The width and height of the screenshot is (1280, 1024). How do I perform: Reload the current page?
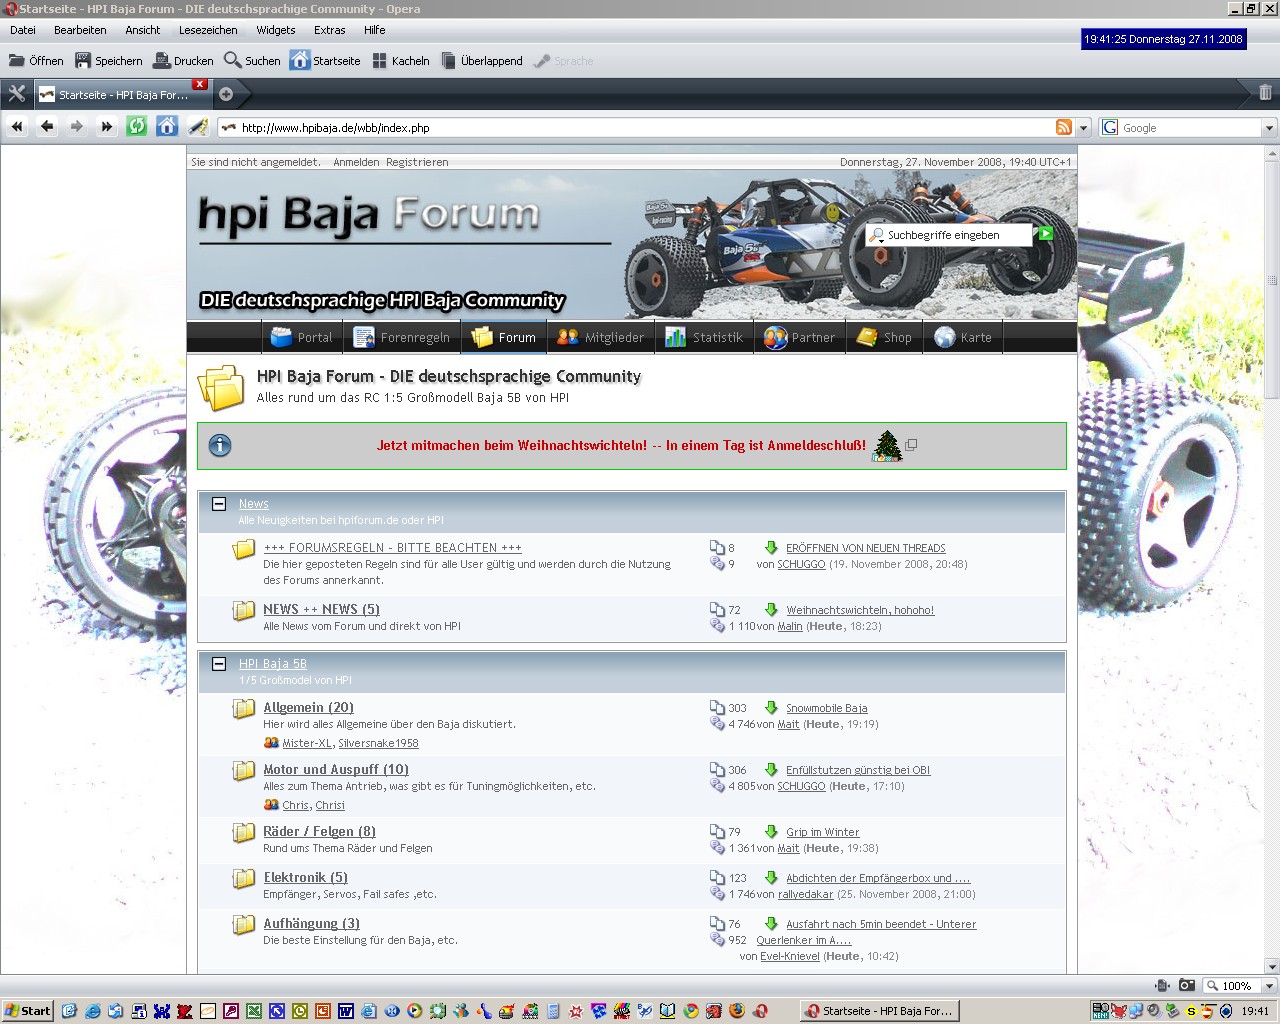tap(137, 127)
